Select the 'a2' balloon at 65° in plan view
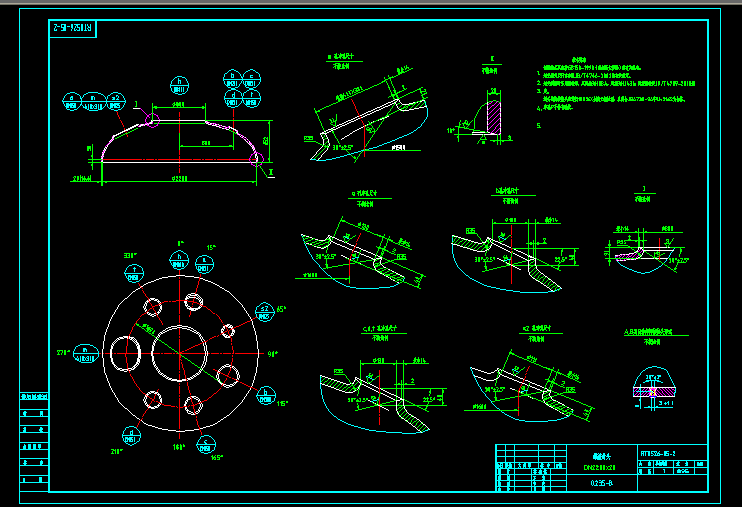 (x=263, y=310)
